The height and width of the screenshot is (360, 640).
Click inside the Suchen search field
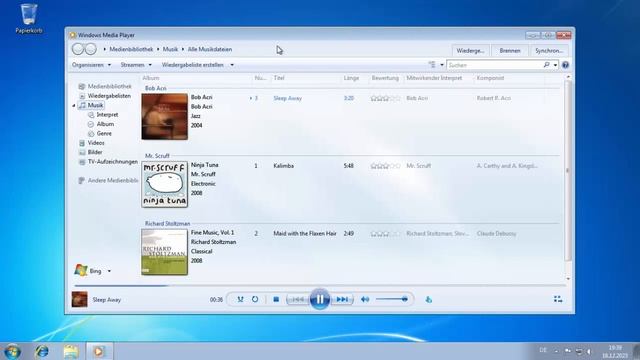[495, 65]
